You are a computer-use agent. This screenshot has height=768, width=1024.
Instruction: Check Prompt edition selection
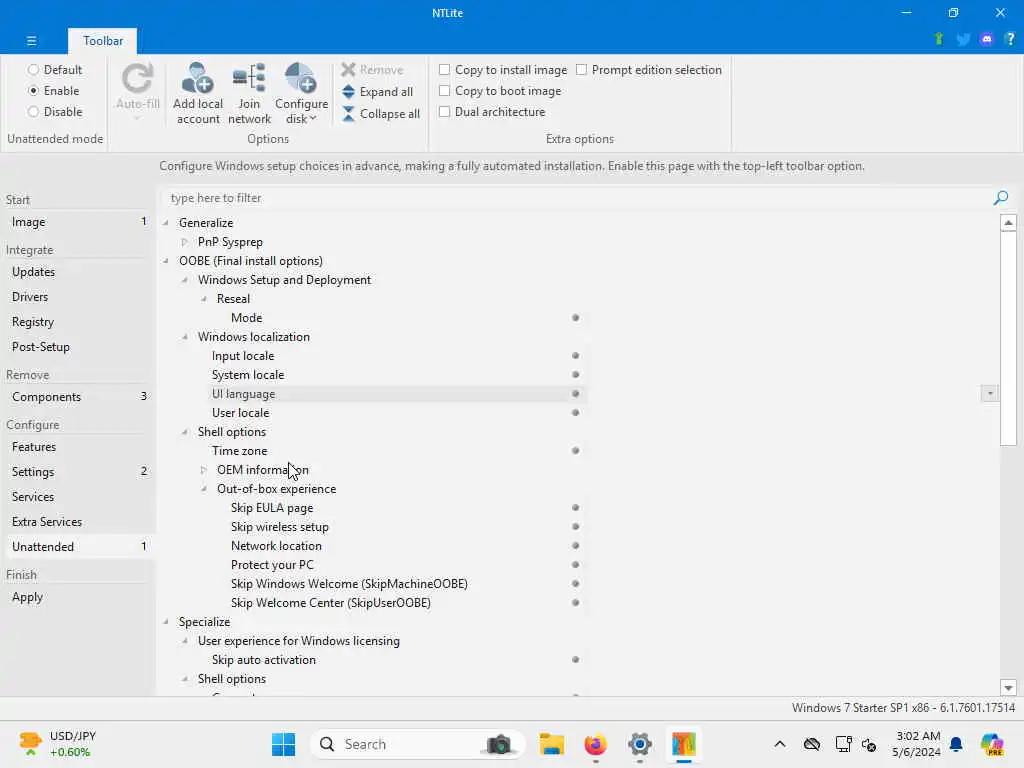click(581, 70)
